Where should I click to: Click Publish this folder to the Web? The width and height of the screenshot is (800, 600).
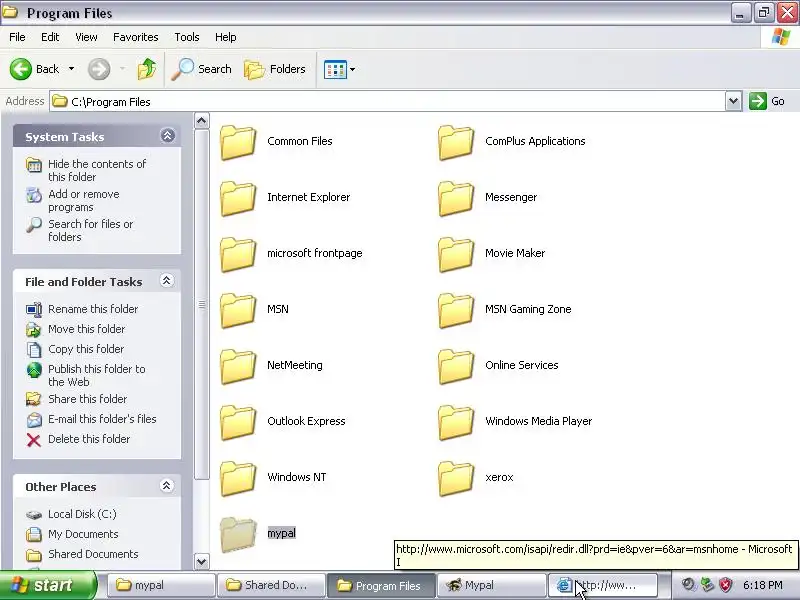(x=96, y=376)
